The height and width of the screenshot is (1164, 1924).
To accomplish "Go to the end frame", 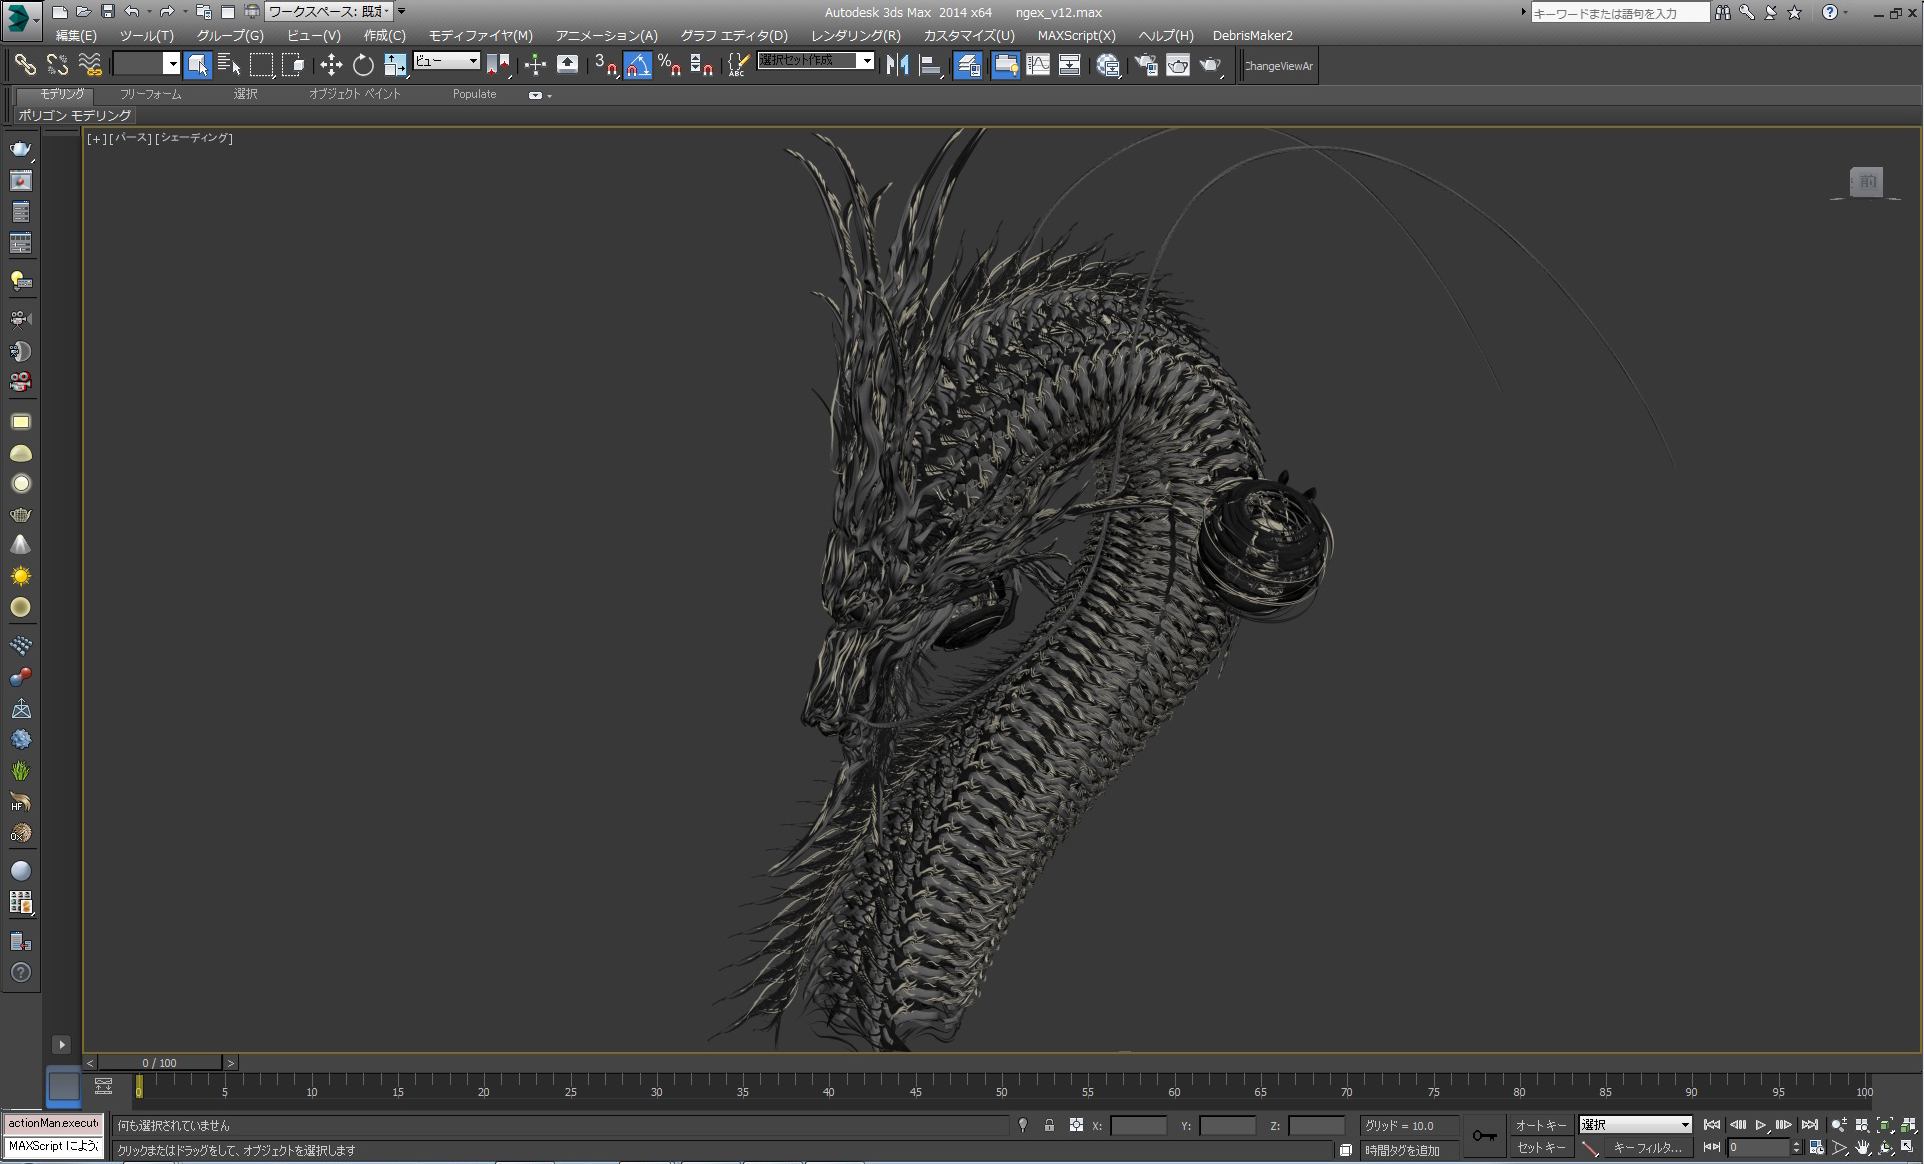I will 1809,1125.
